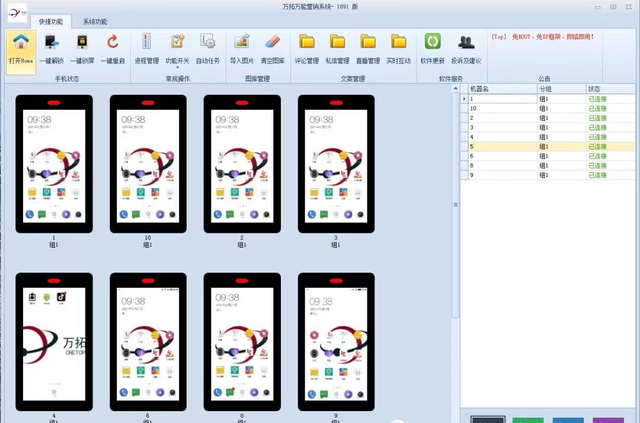Switch to the 系统功能 tab
Image resolution: width=640 pixels, height=423 pixels.
pyautogui.click(x=95, y=20)
